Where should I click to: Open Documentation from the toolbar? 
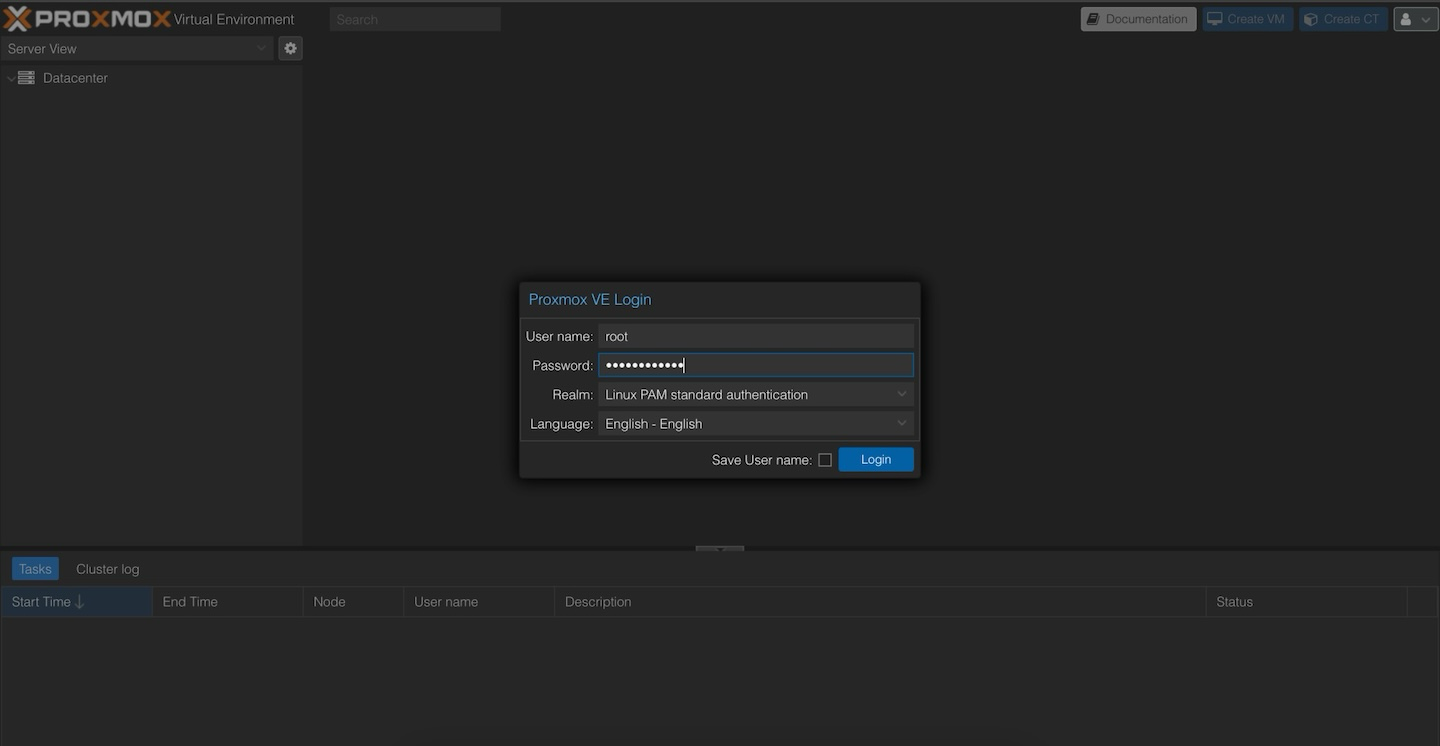pyautogui.click(x=1137, y=18)
